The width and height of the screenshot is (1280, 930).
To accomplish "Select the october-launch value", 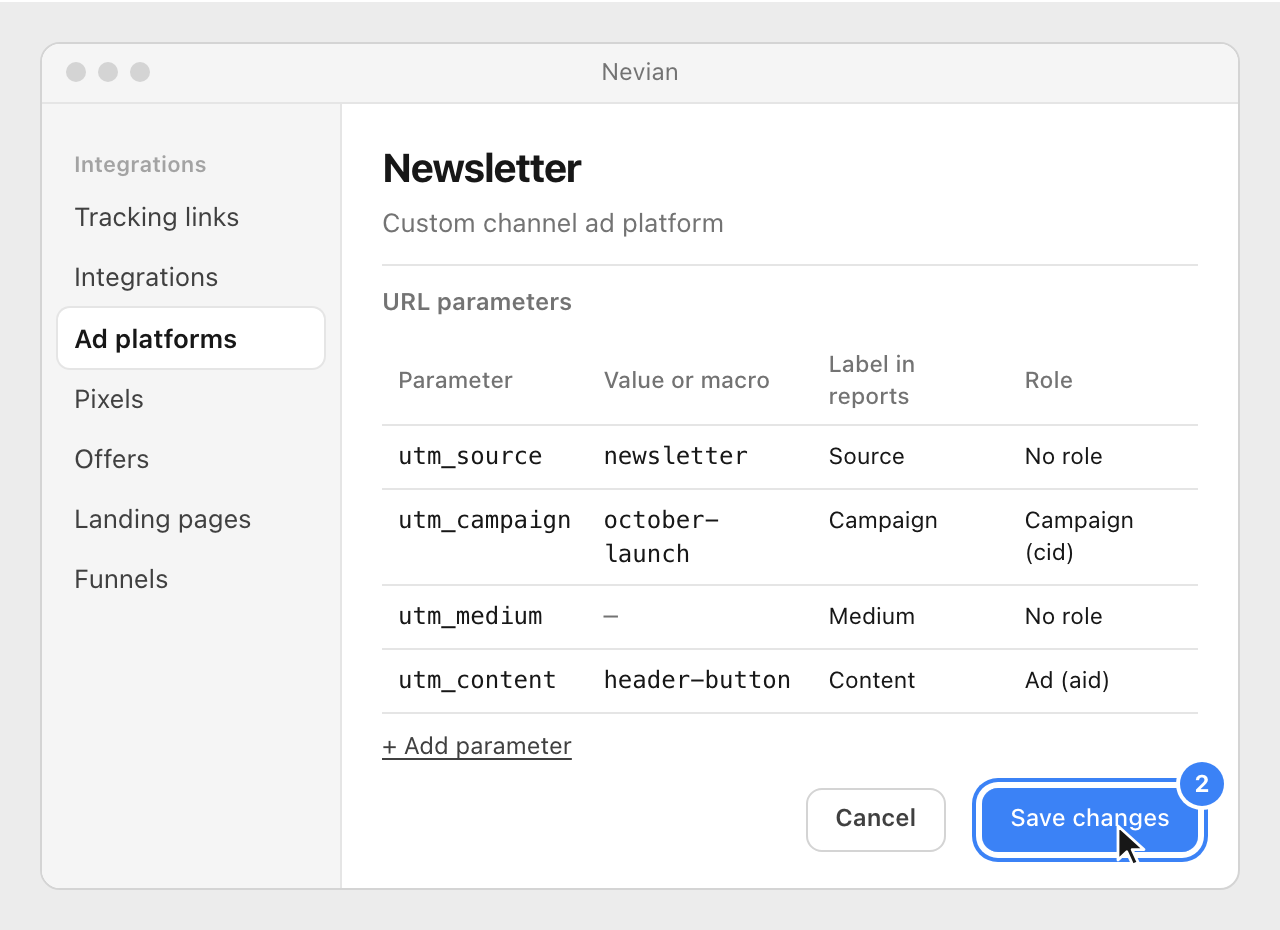I will (x=662, y=537).
